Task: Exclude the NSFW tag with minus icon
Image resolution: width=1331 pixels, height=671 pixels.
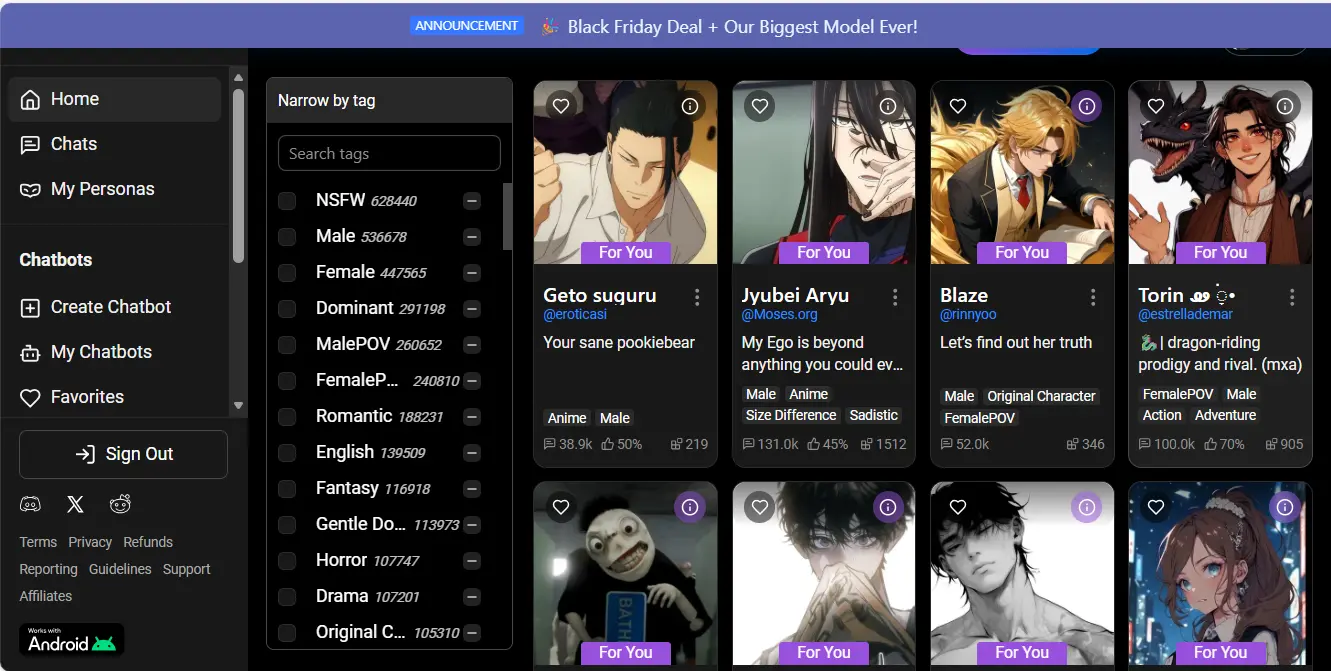Action: click(x=472, y=201)
